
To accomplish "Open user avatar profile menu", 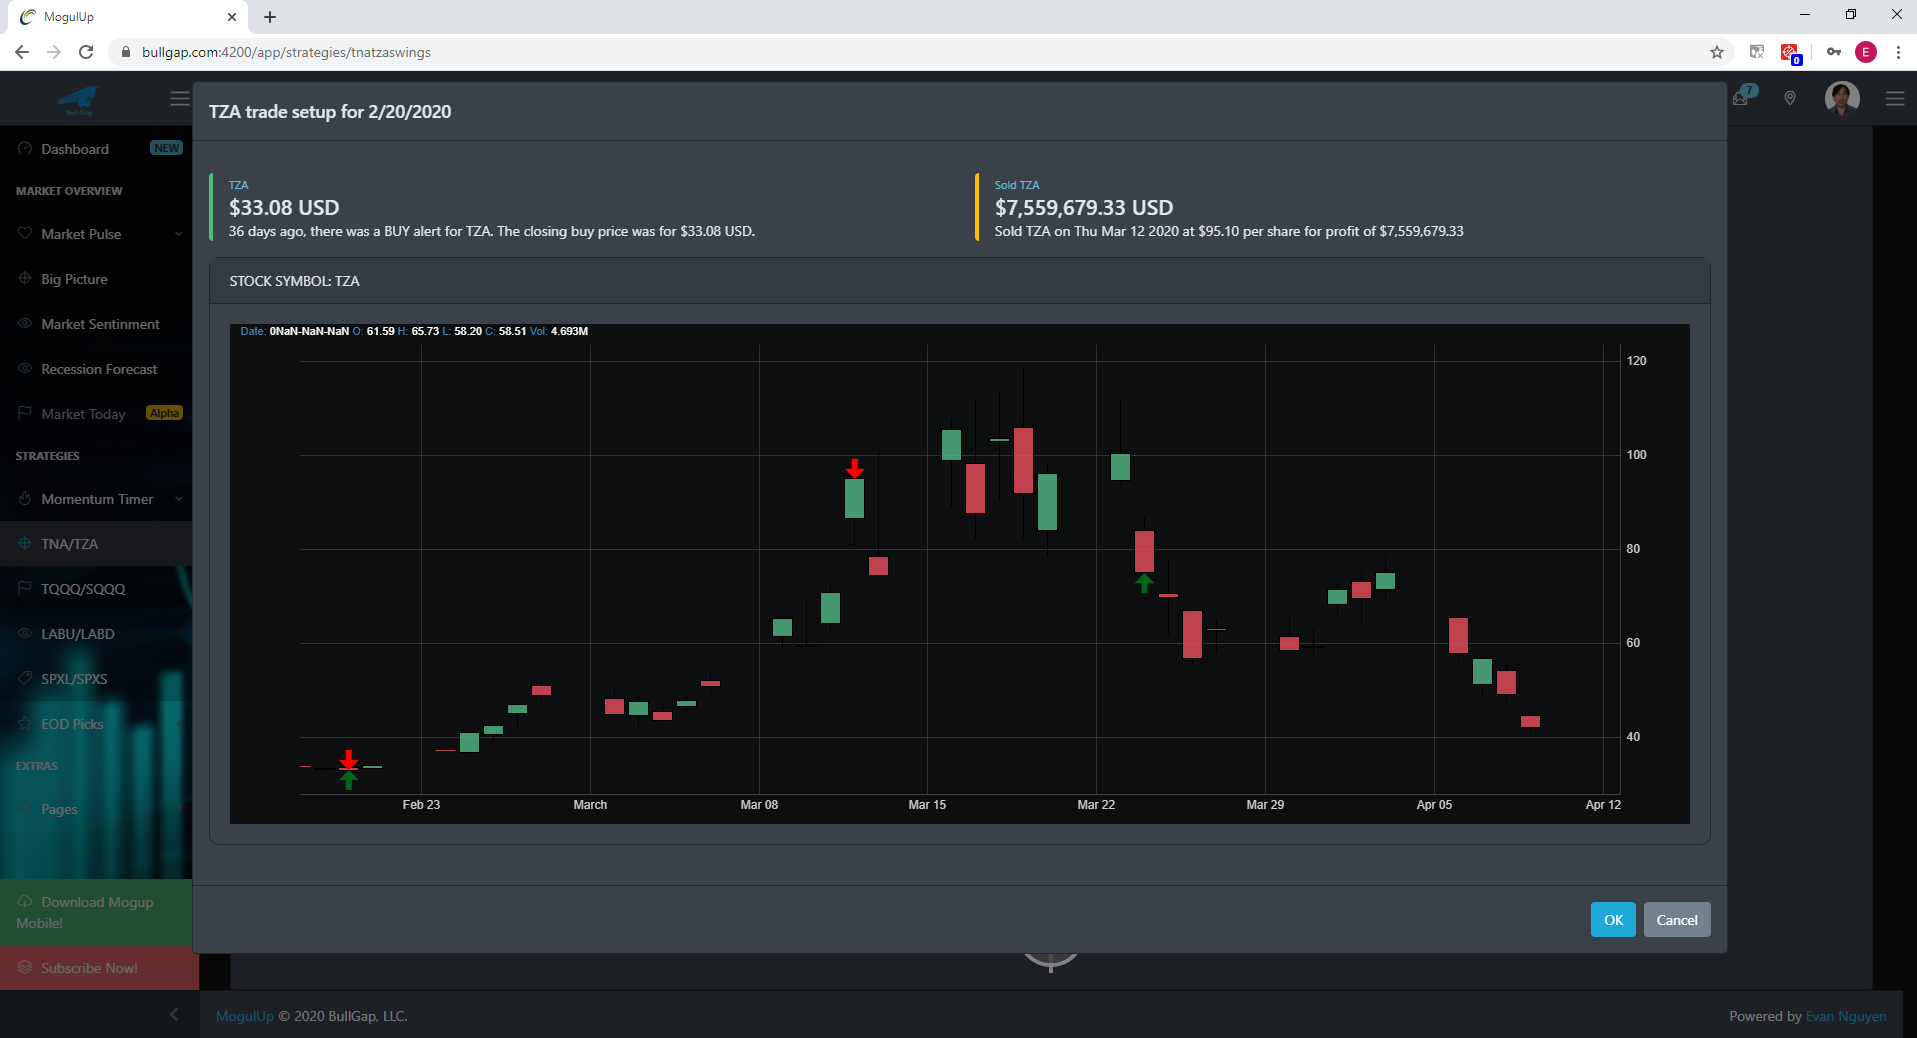I will [1842, 98].
